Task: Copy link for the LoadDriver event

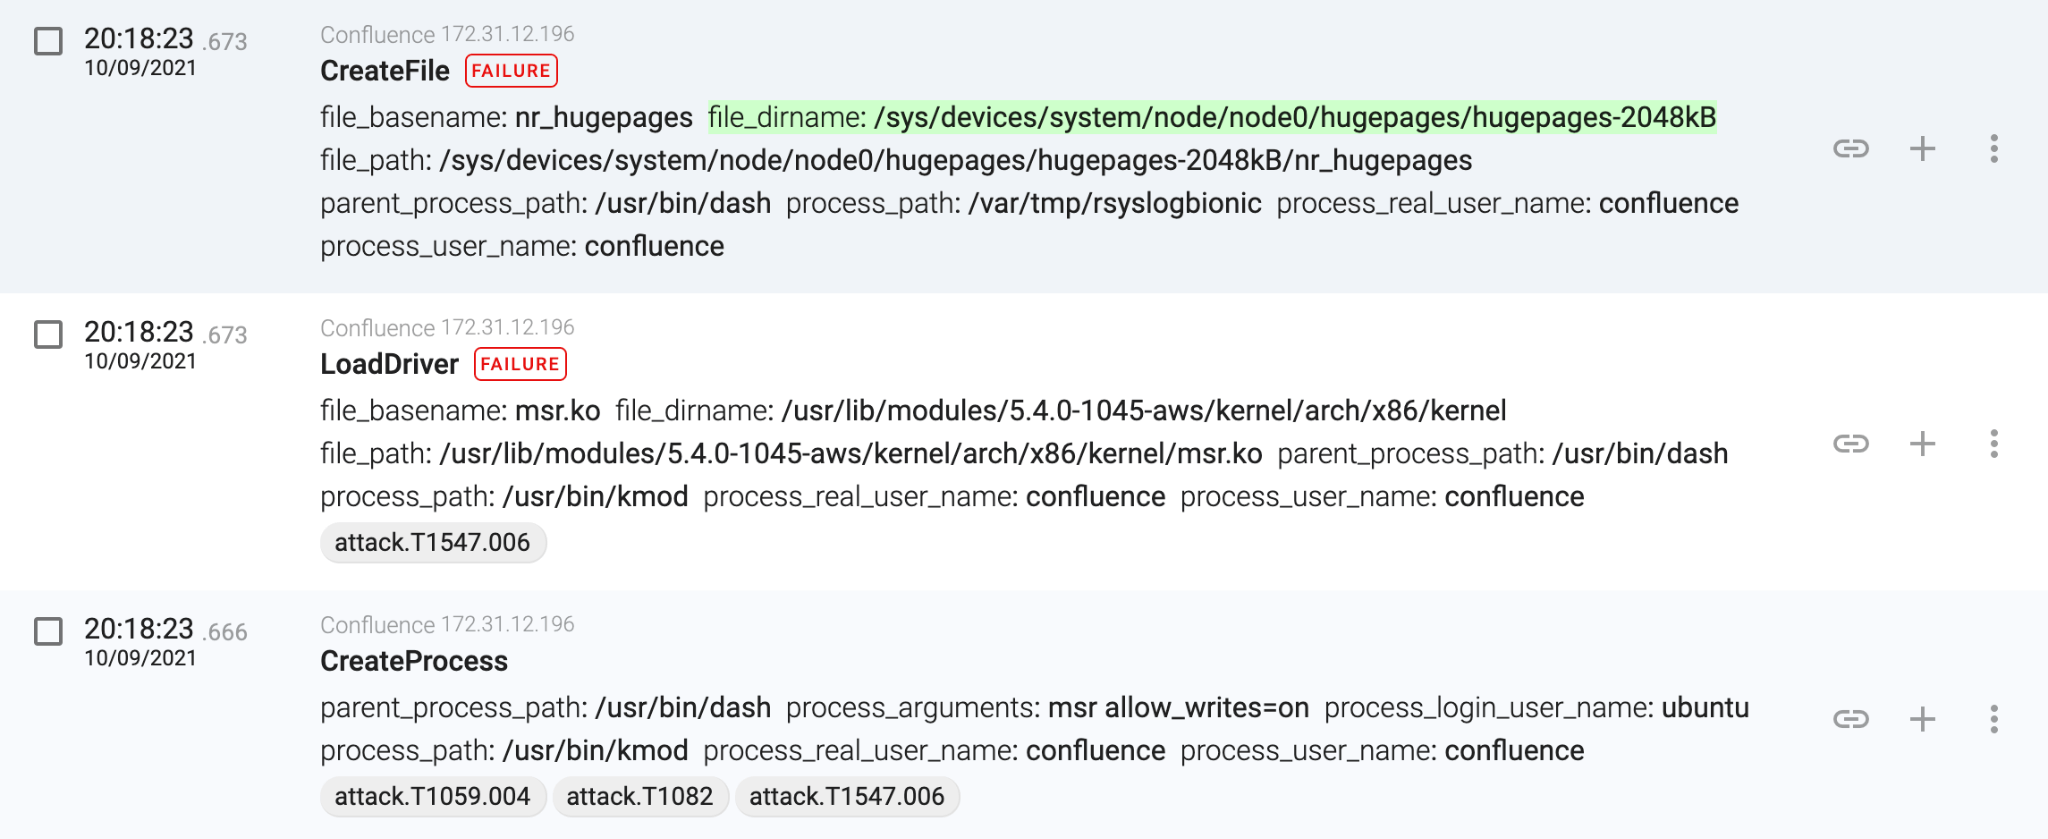Action: (x=1851, y=443)
